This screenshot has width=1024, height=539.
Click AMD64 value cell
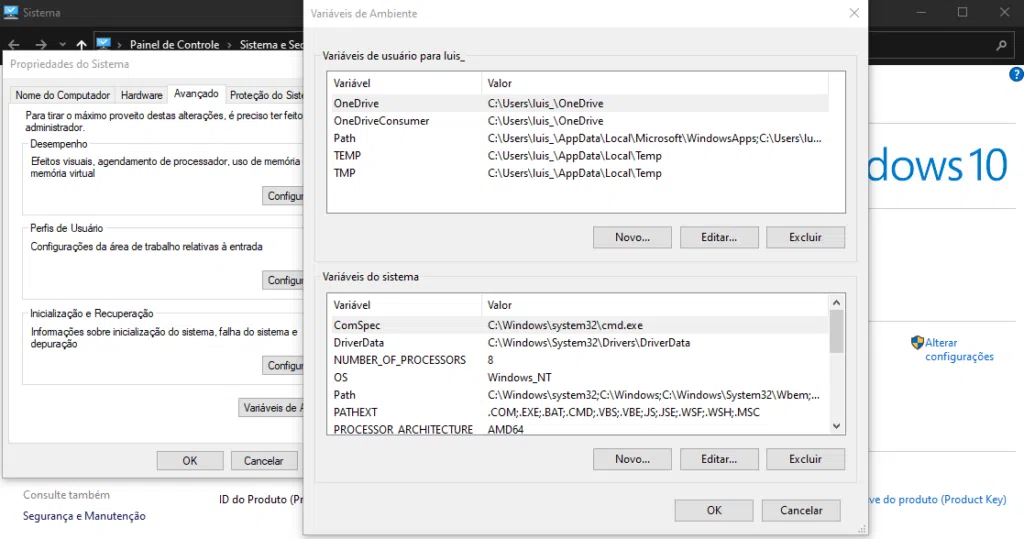(x=505, y=429)
